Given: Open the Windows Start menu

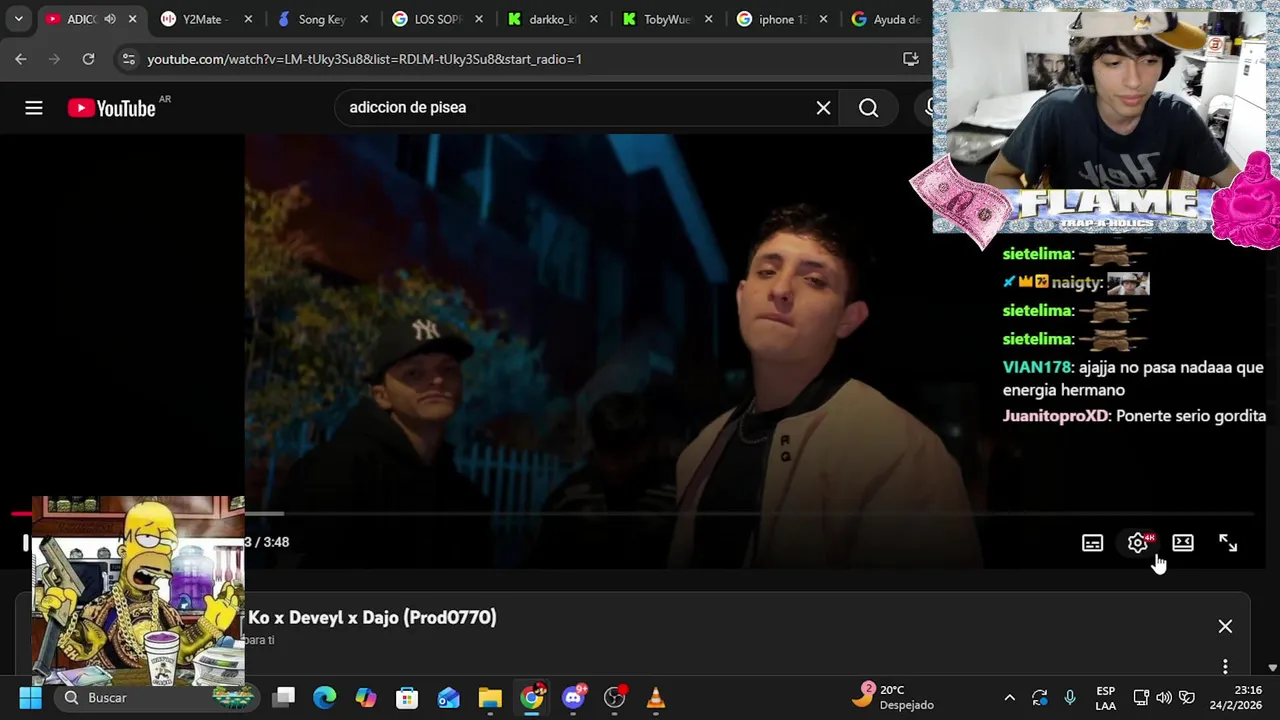Looking at the screenshot, I should pos(30,697).
